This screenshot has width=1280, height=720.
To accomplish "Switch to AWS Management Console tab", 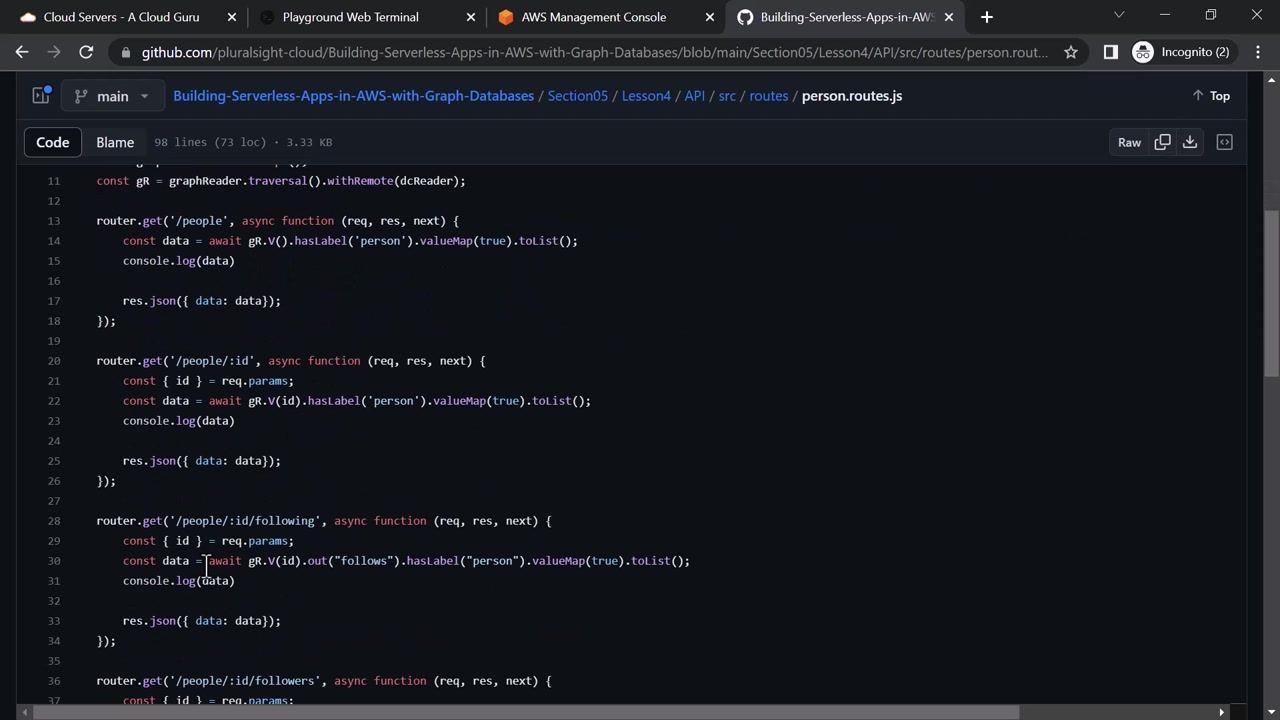I will tap(593, 17).
